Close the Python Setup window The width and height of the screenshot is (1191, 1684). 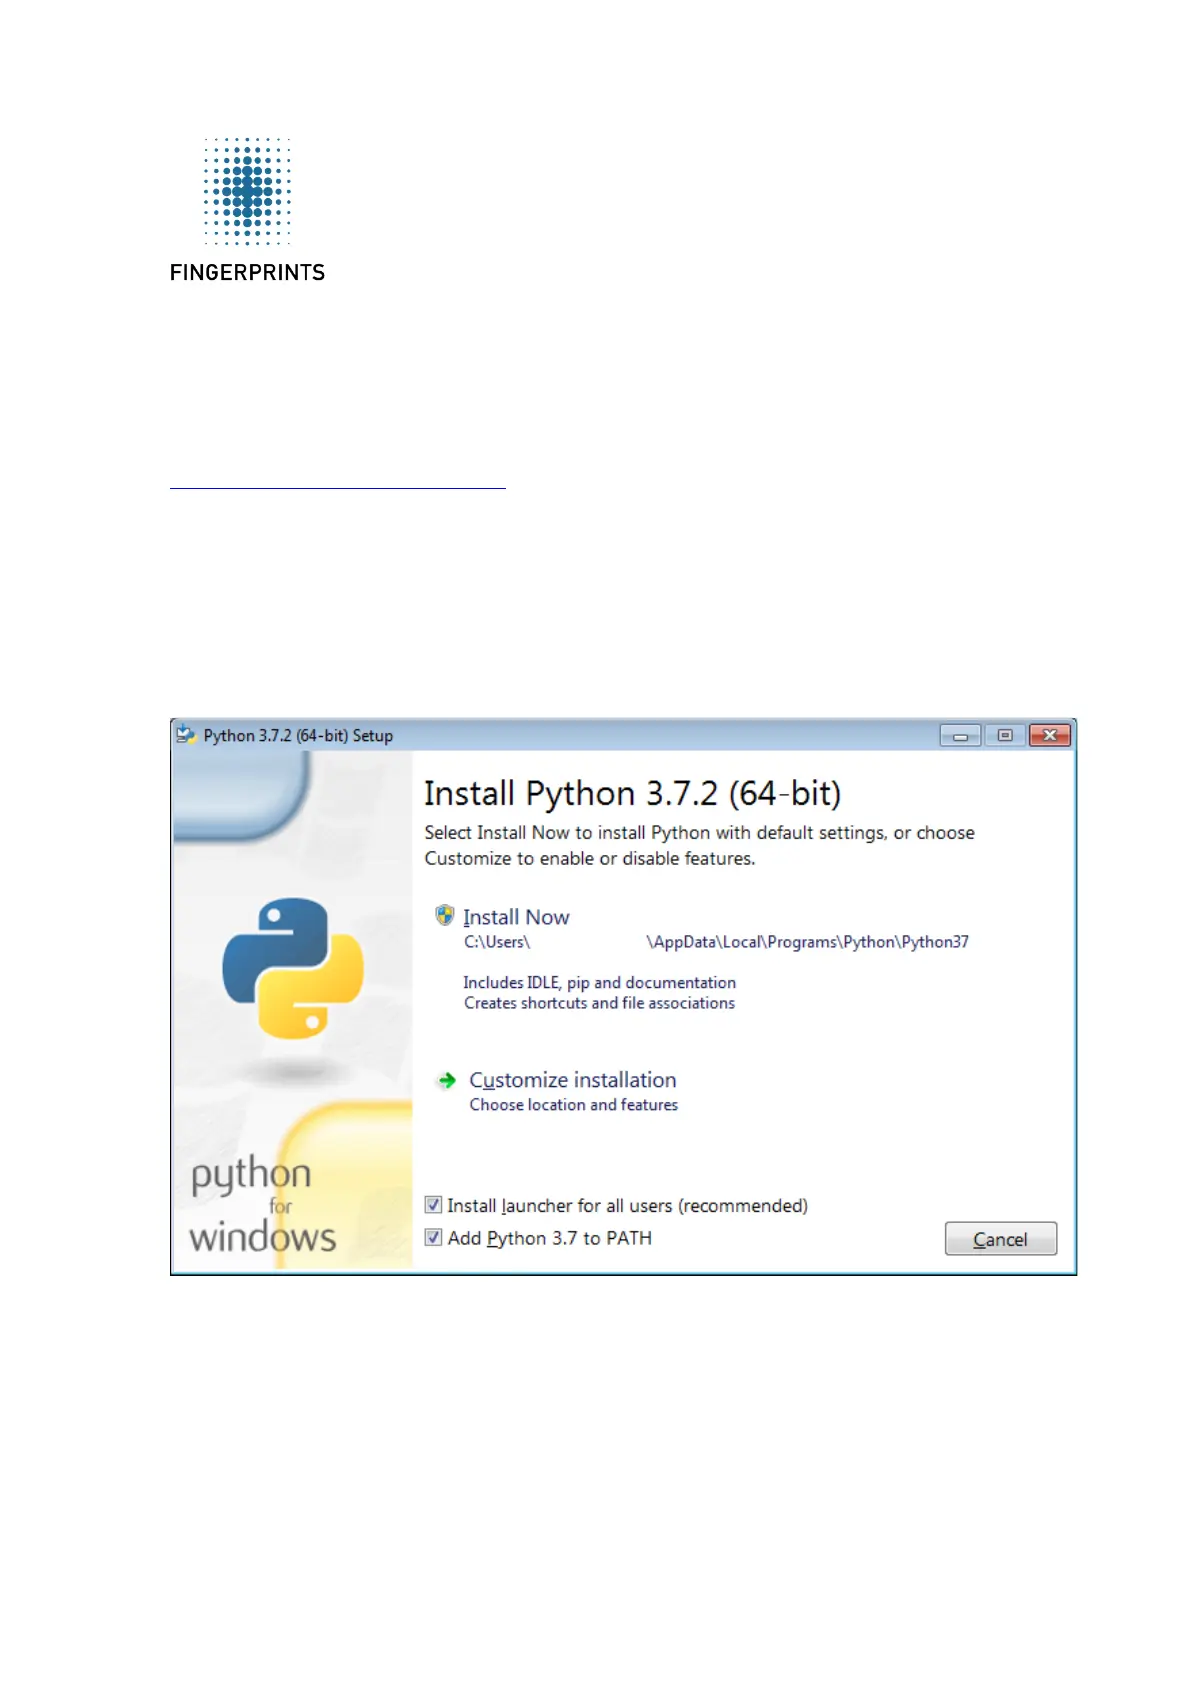pyautogui.click(x=1050, y=735)
